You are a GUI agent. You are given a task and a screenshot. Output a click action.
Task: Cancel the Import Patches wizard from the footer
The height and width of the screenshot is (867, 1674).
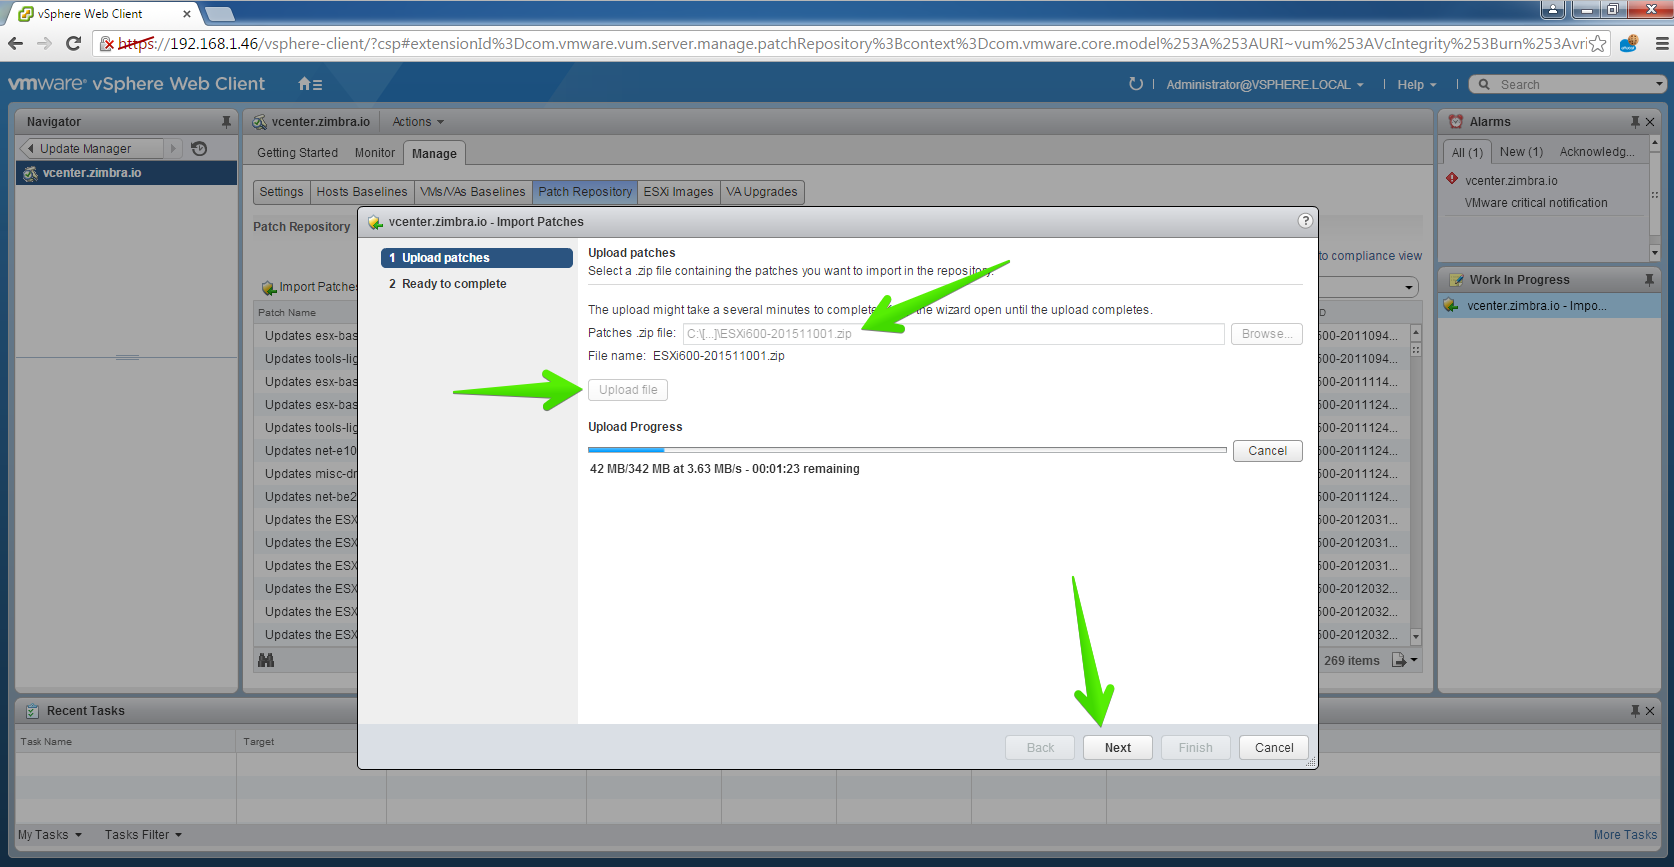1274,748
